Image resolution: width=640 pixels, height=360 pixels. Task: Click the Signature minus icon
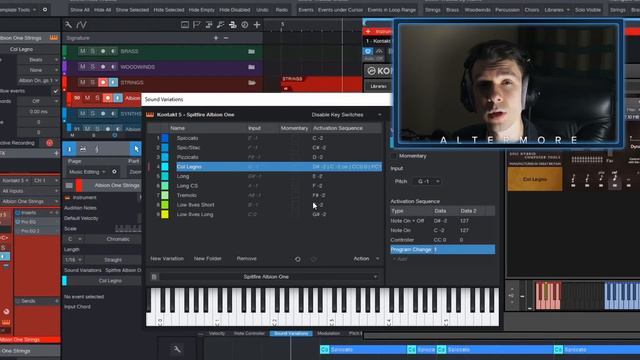[226, 38]
